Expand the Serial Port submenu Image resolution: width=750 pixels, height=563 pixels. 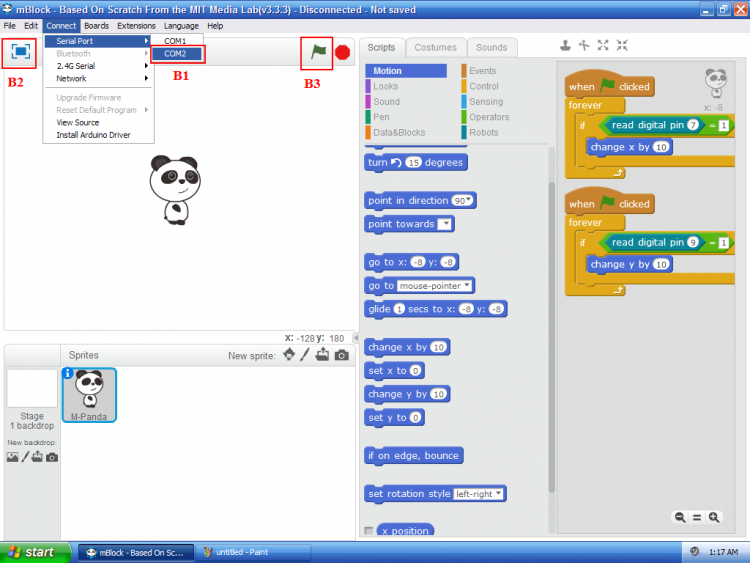[x=98, y=41]
